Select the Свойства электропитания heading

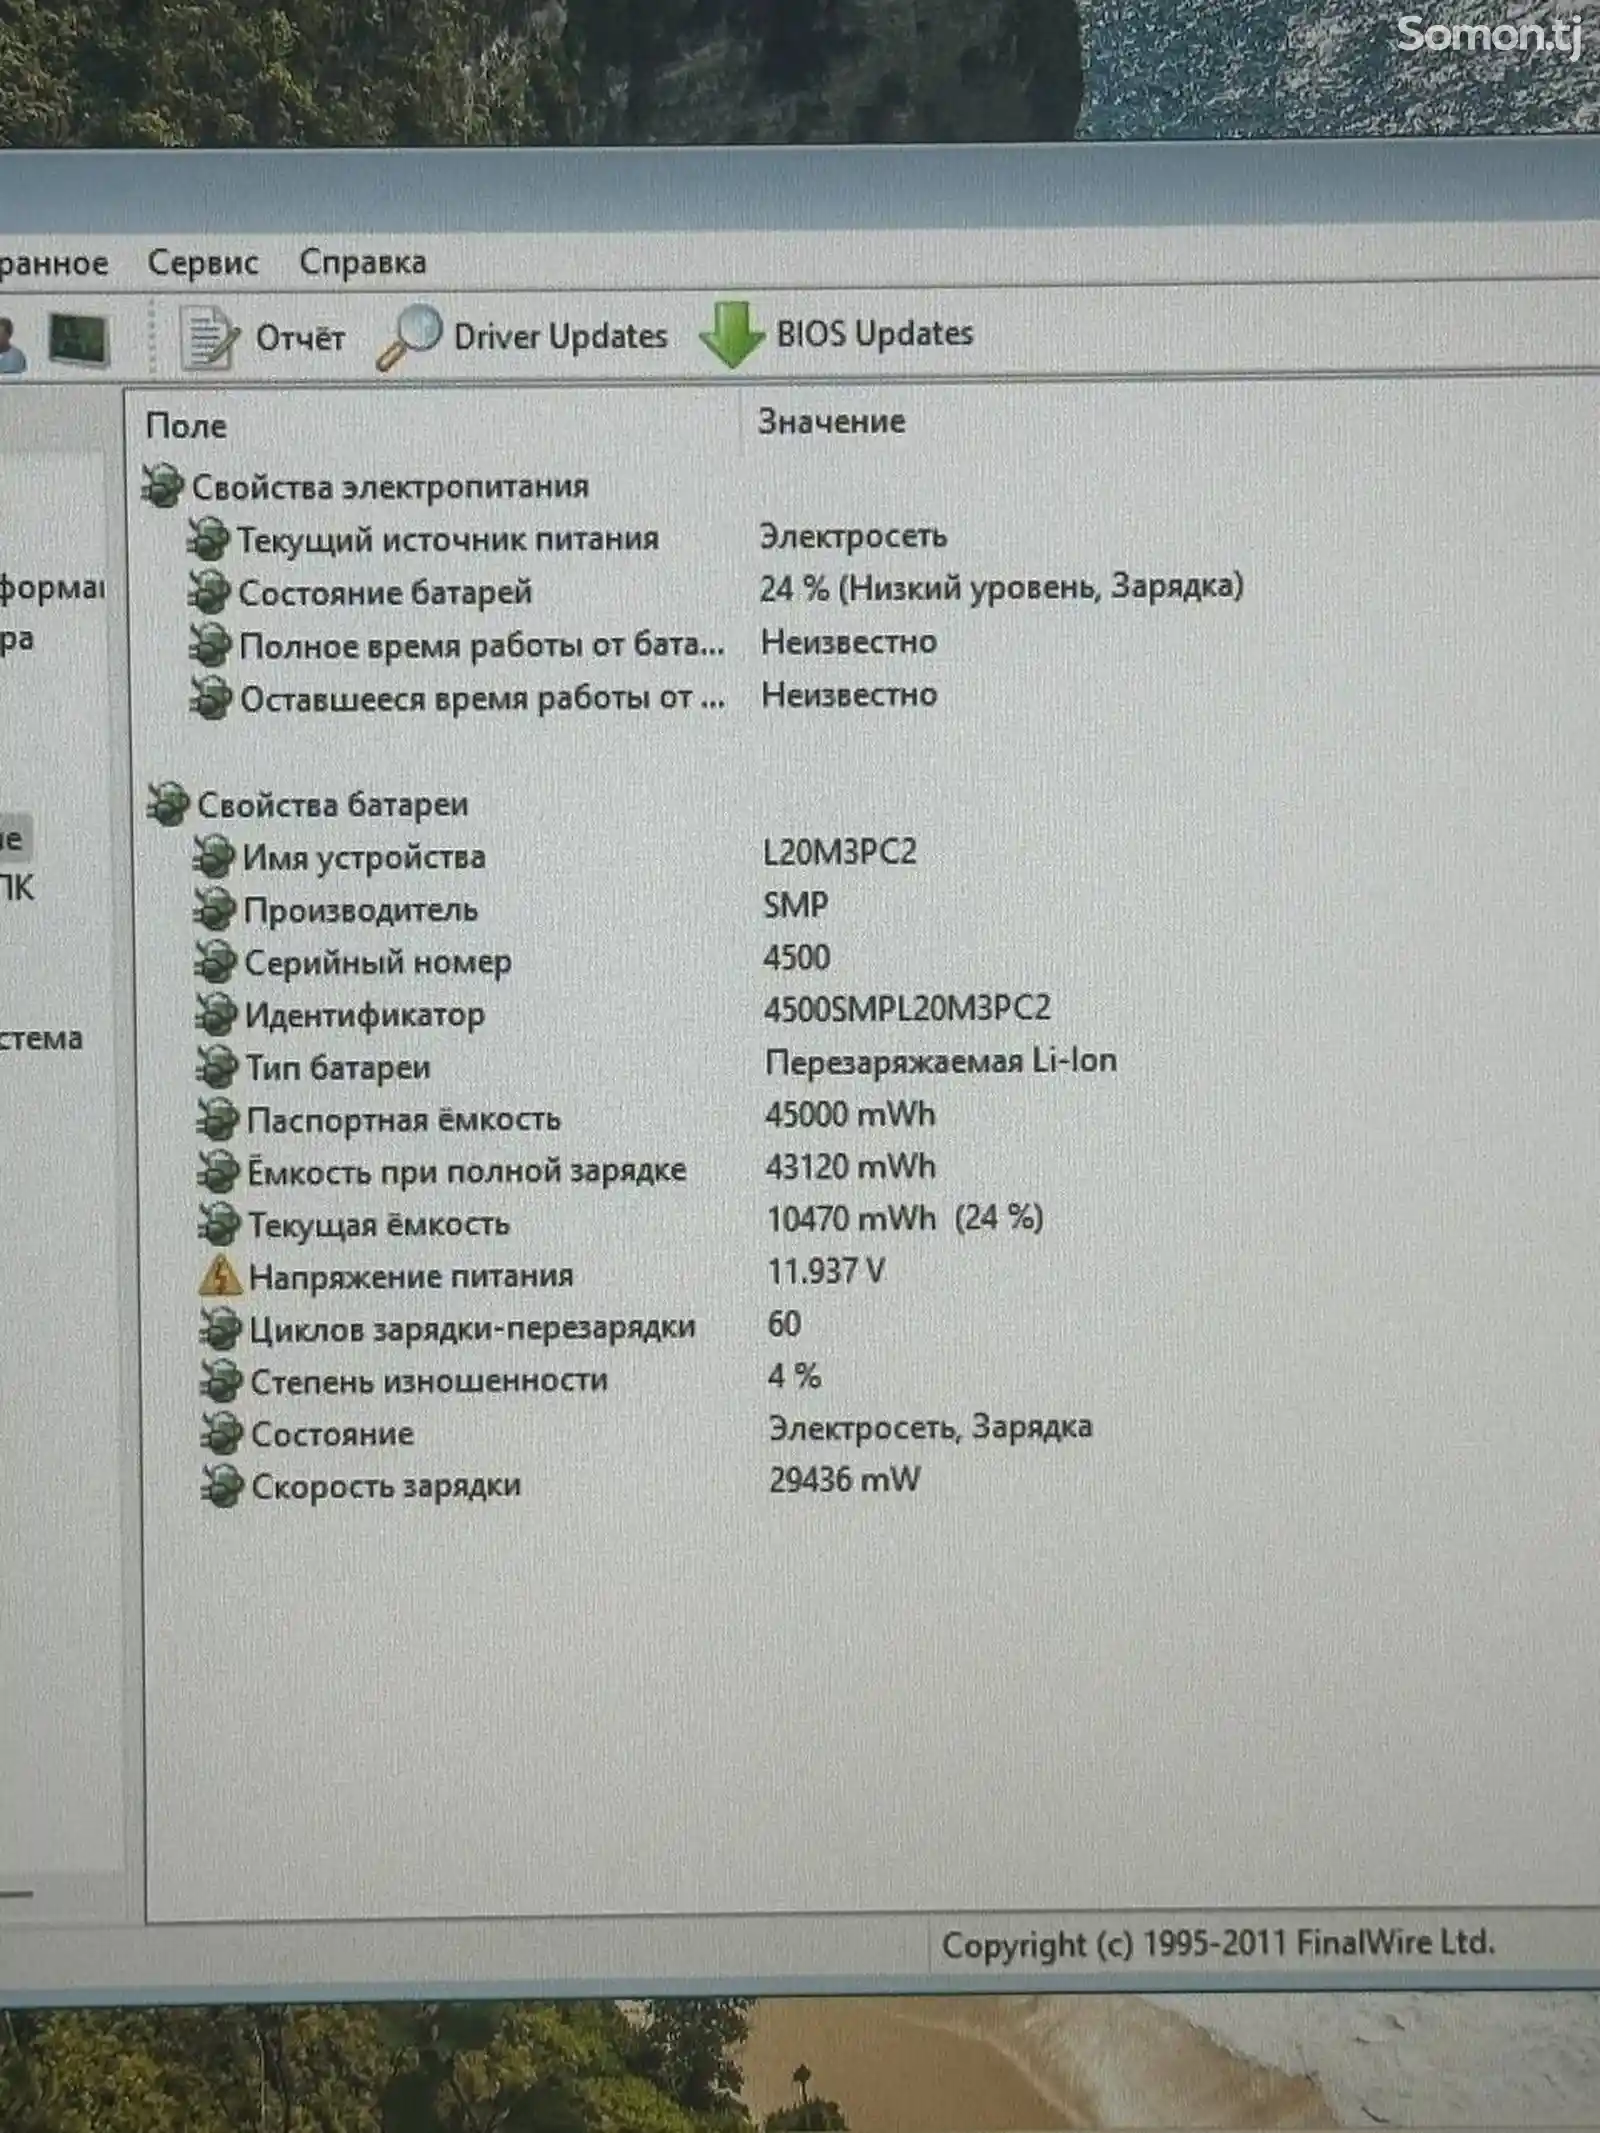click(390, 487)
